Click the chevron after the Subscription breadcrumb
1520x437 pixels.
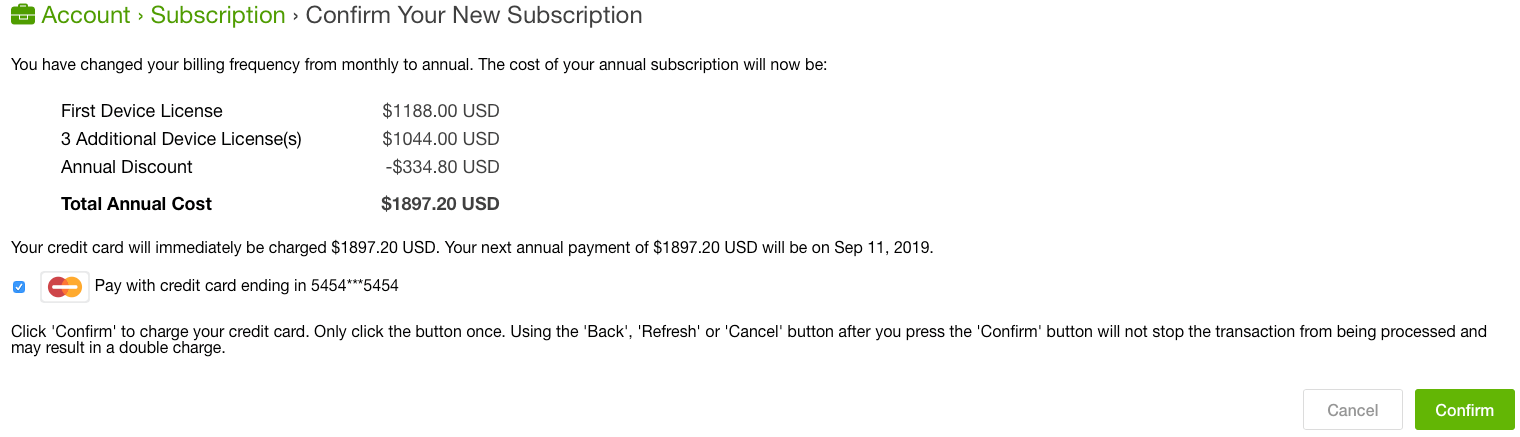[x=295, y=16]
